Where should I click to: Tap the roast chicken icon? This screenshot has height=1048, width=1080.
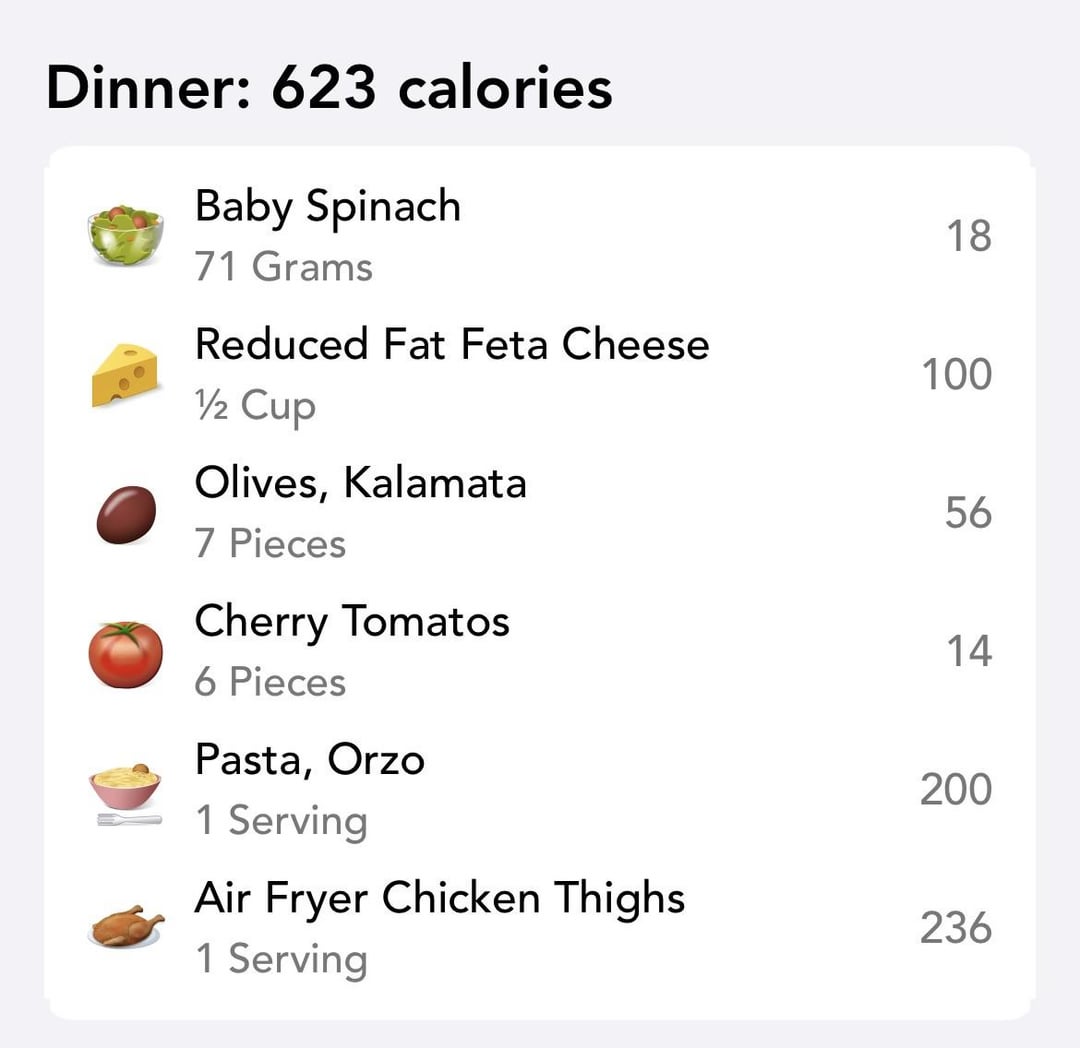[127, 927]
